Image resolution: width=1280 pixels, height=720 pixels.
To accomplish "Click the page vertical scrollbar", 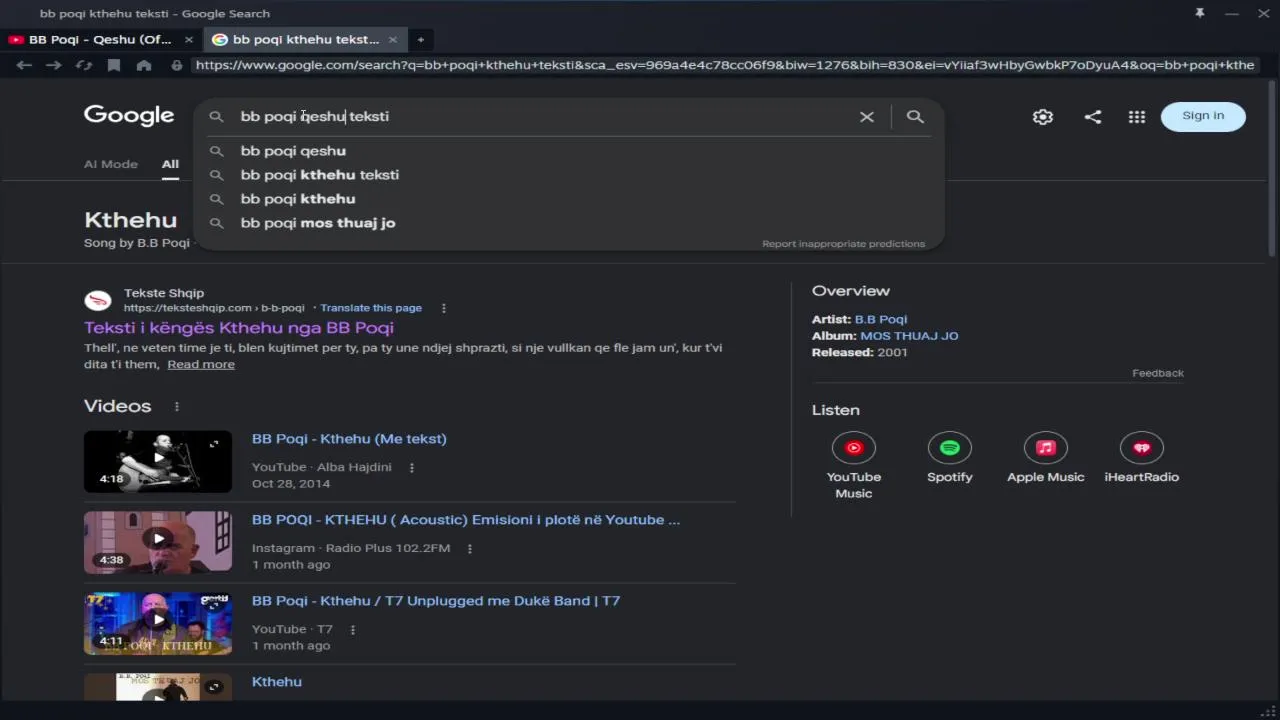I will click(x=1272, y=170).
